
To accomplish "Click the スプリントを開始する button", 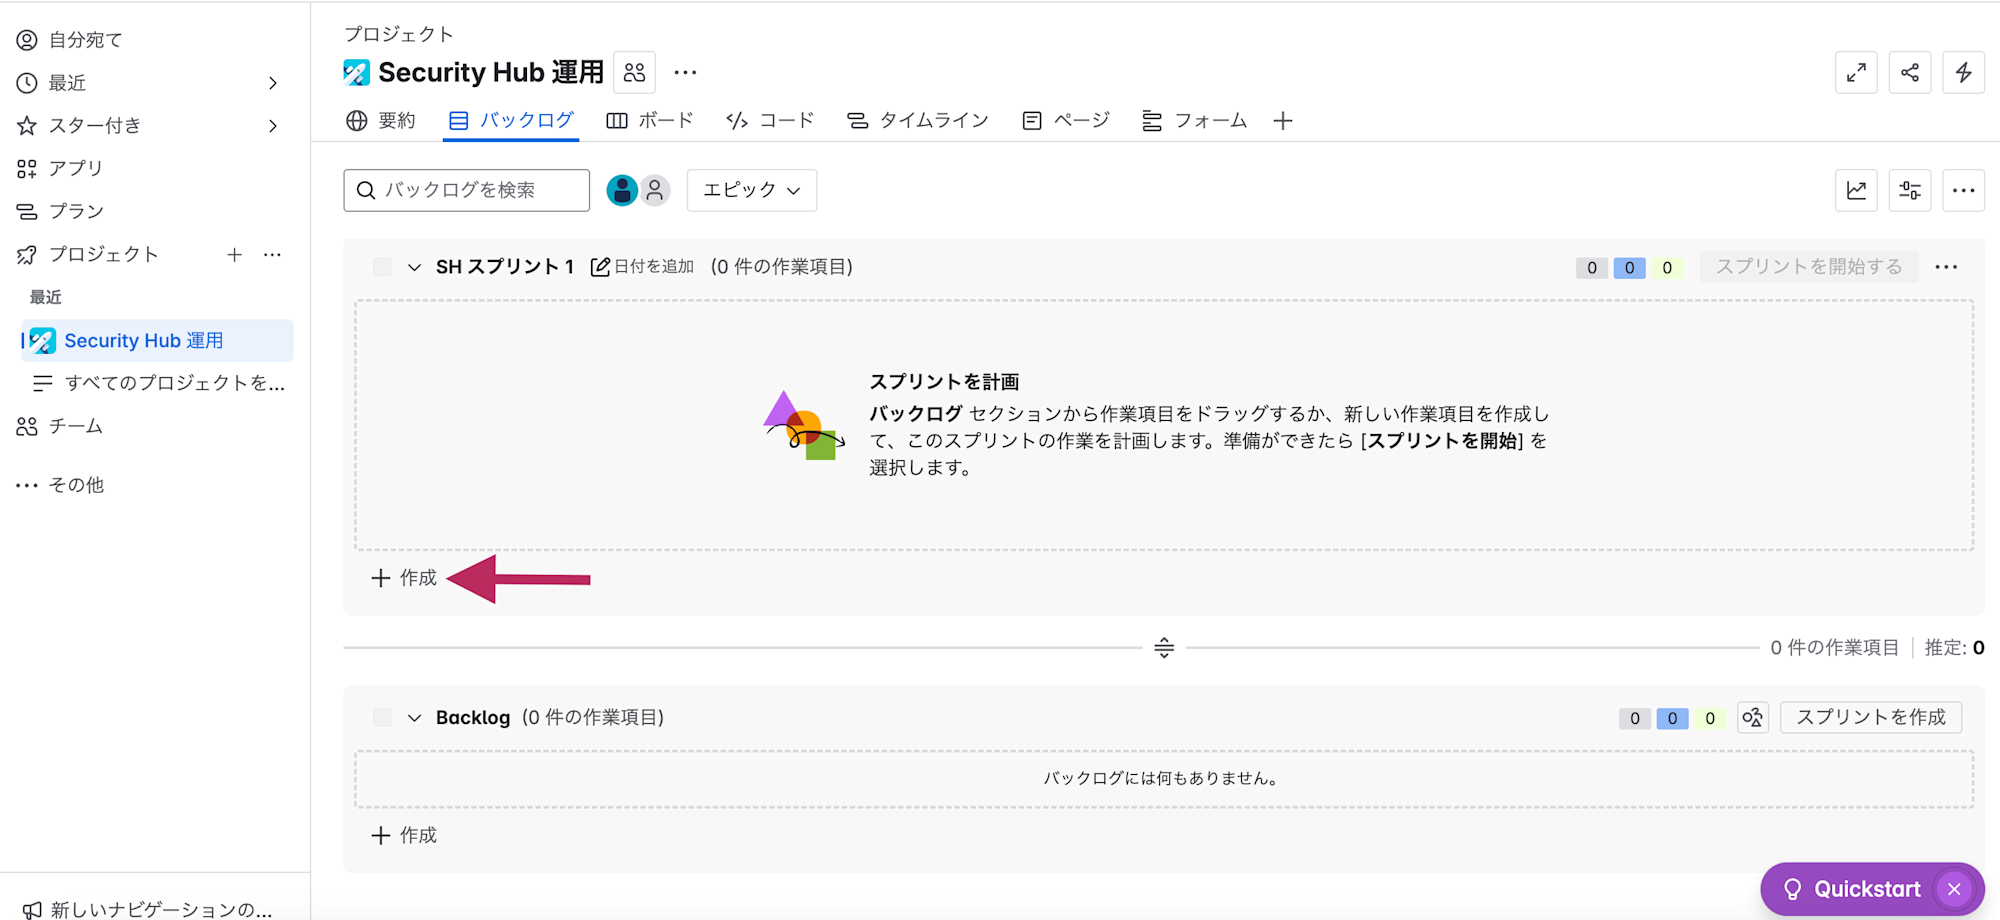I will (1809, 267).
